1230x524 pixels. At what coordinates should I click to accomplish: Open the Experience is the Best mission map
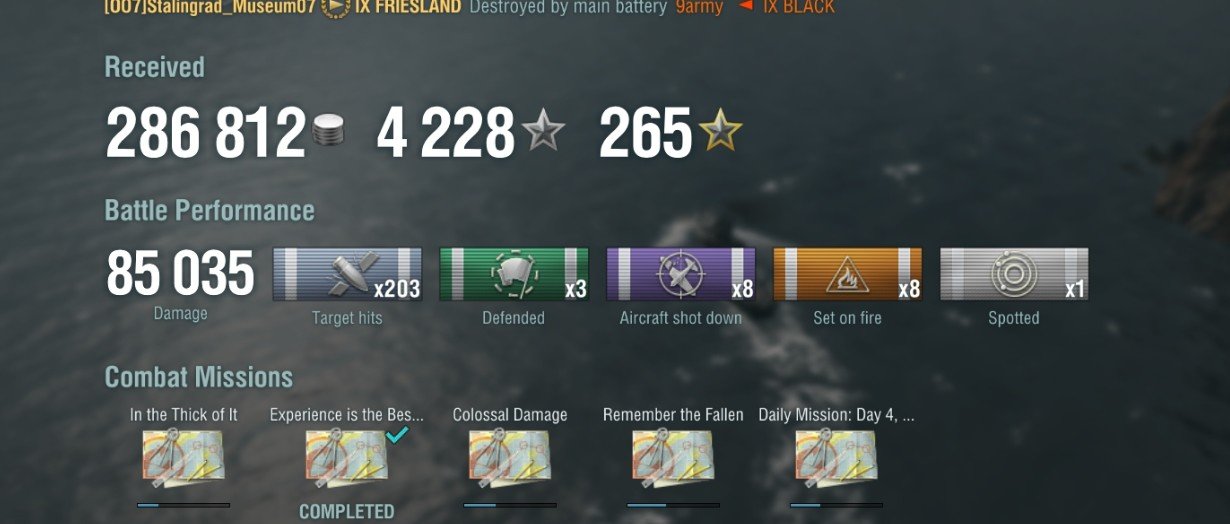click(x=346, y=459)
